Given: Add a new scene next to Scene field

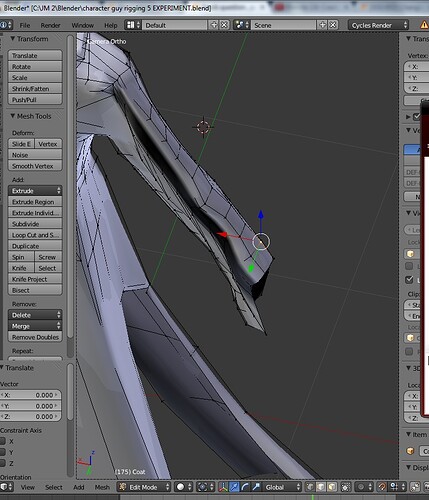Looking at the screenshot, I should click(322, 25).
